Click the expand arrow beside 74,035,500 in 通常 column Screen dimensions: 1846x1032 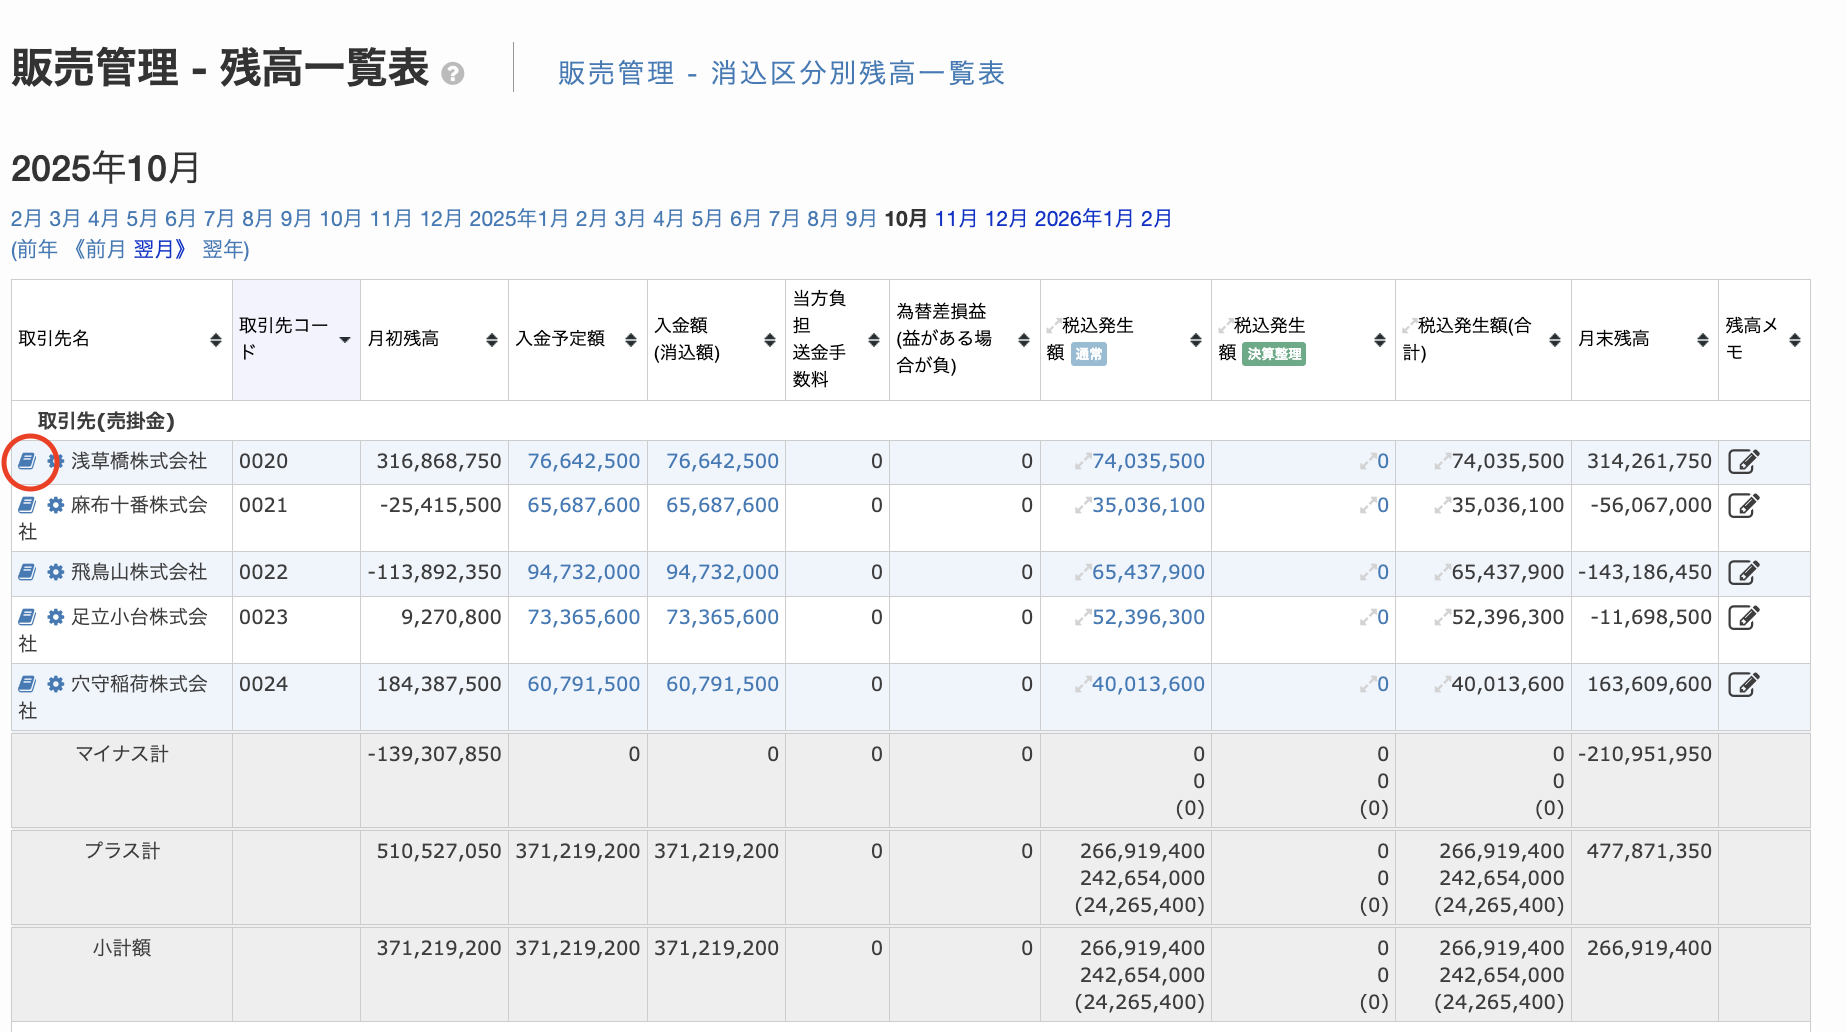coord(1082,462)
